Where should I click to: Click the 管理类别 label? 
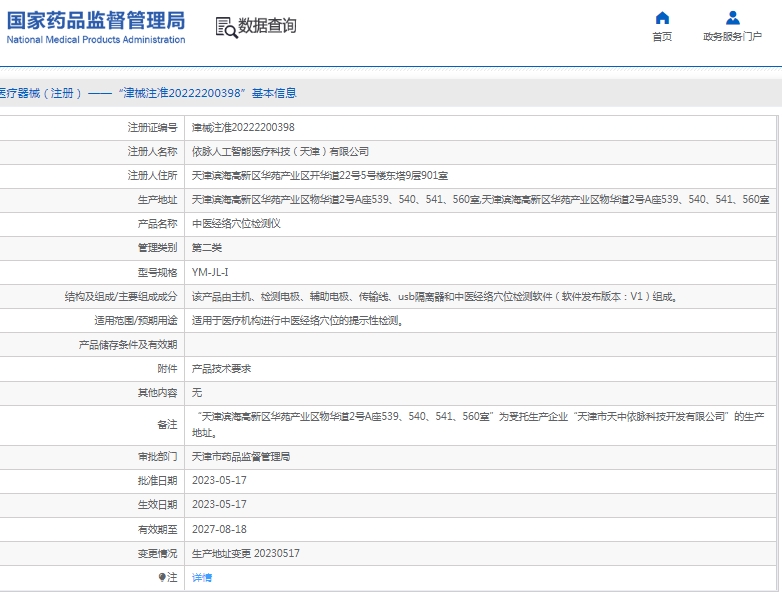pos(158,248)
